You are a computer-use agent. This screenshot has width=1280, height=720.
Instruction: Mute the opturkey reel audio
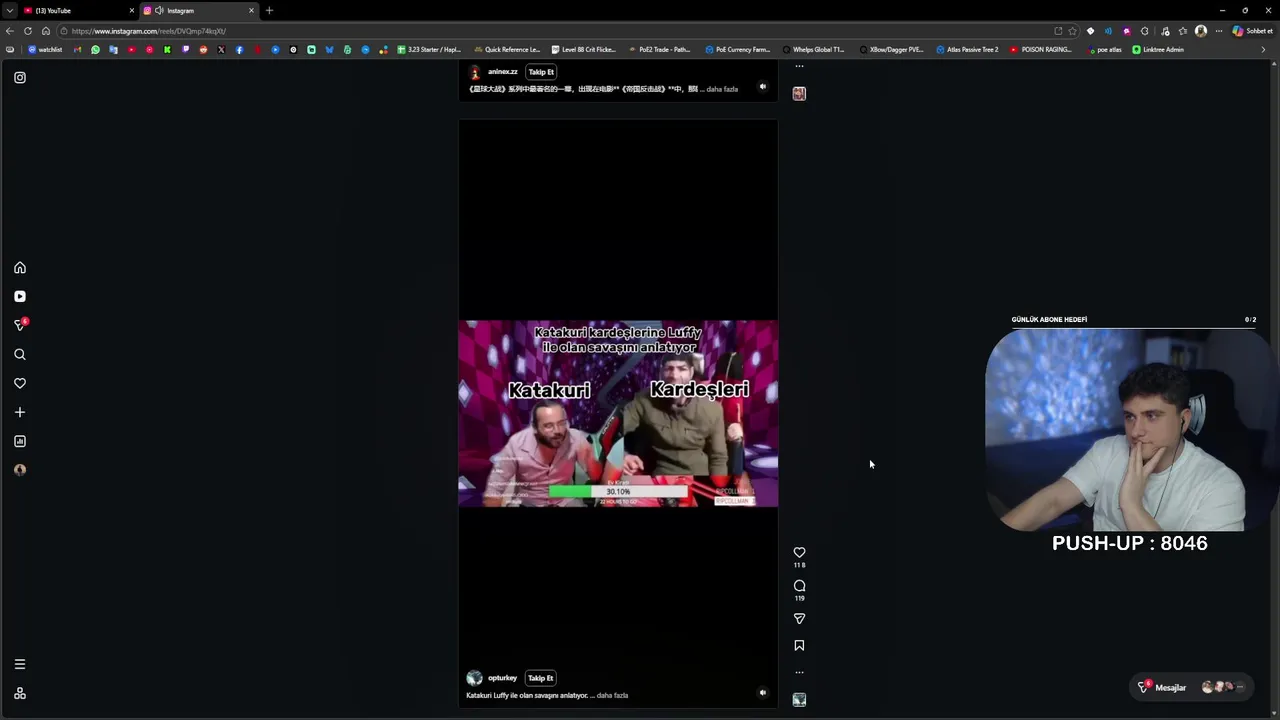[762, 692]
